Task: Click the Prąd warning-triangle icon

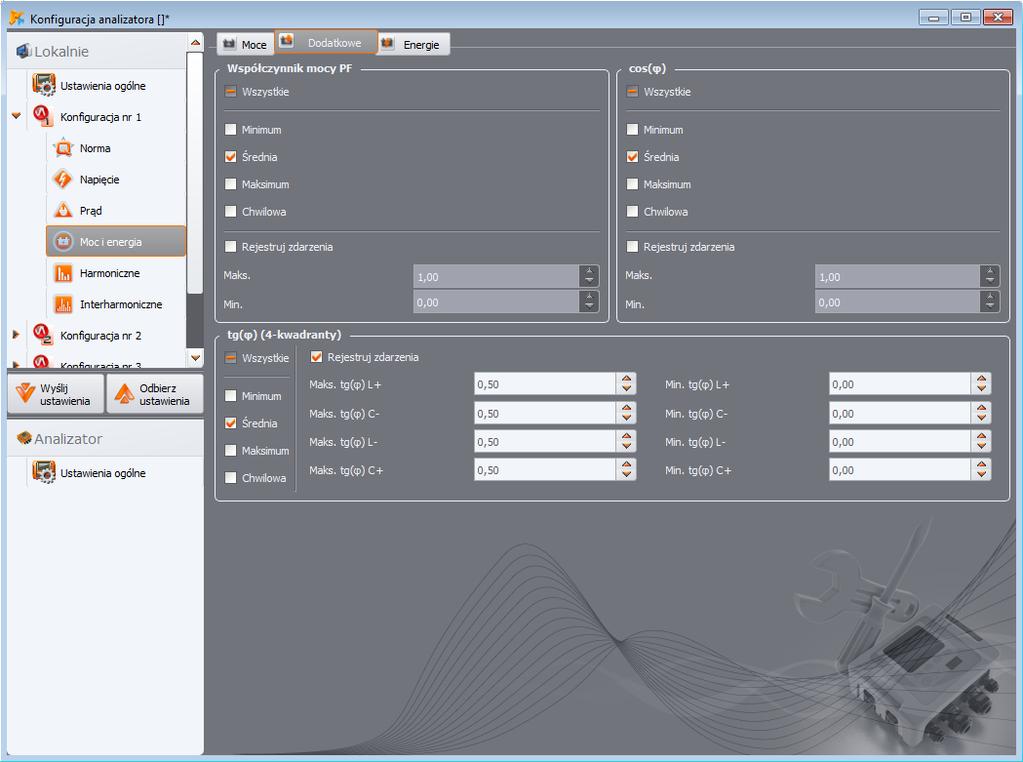Action: click(63, 210)
